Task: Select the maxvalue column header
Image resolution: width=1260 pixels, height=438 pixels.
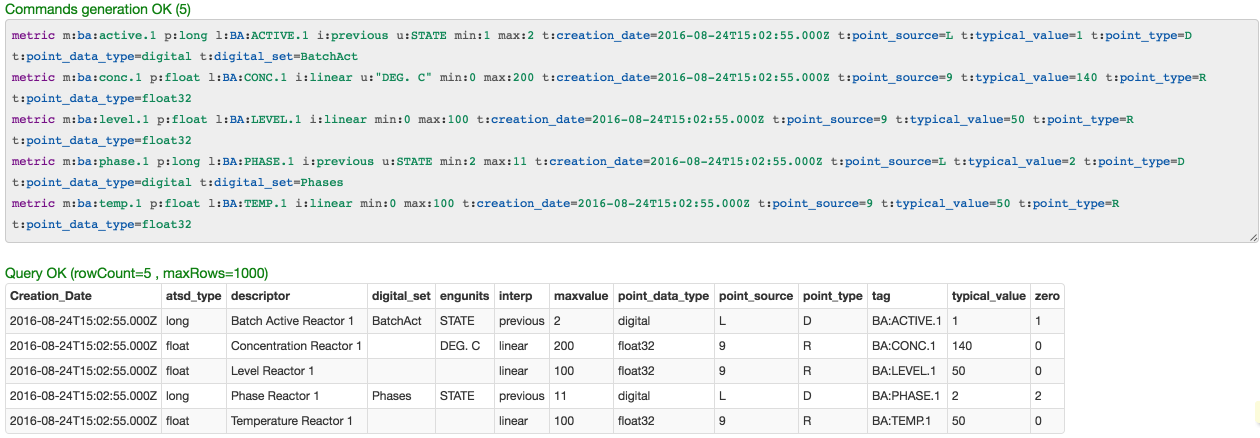Action: pyautogui.click(x=581, y=296)
